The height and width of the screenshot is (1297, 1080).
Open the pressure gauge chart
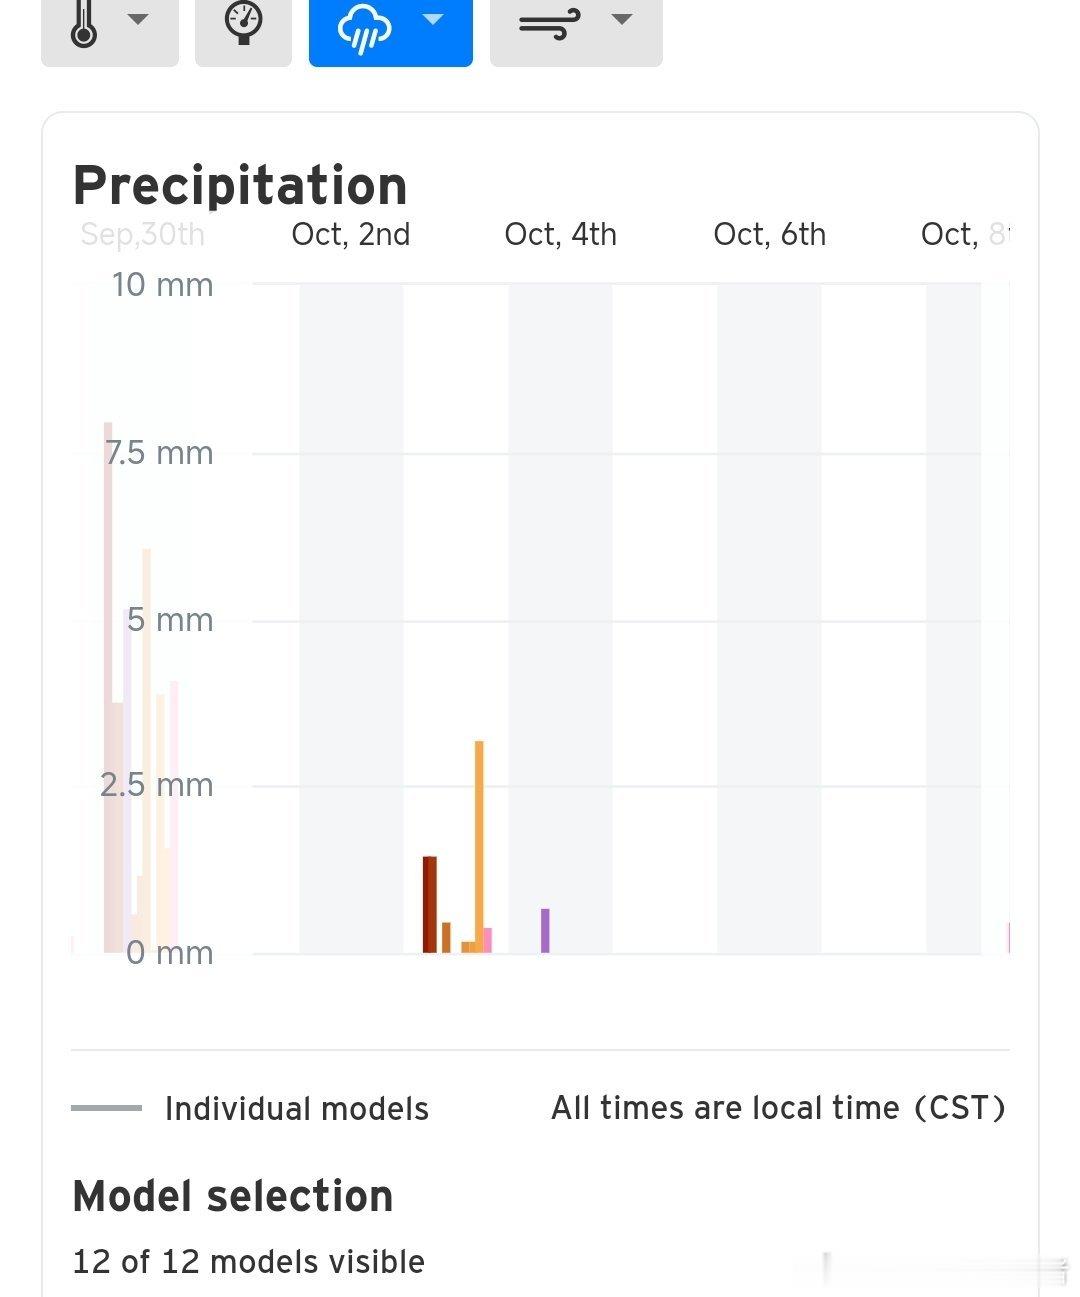[x=243, y=23]
